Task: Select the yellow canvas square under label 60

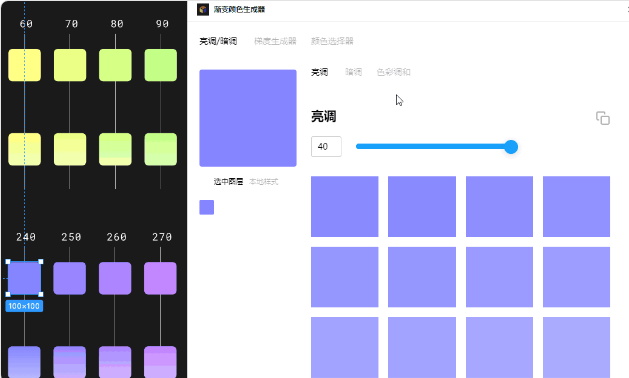Action: click(24, 65)
